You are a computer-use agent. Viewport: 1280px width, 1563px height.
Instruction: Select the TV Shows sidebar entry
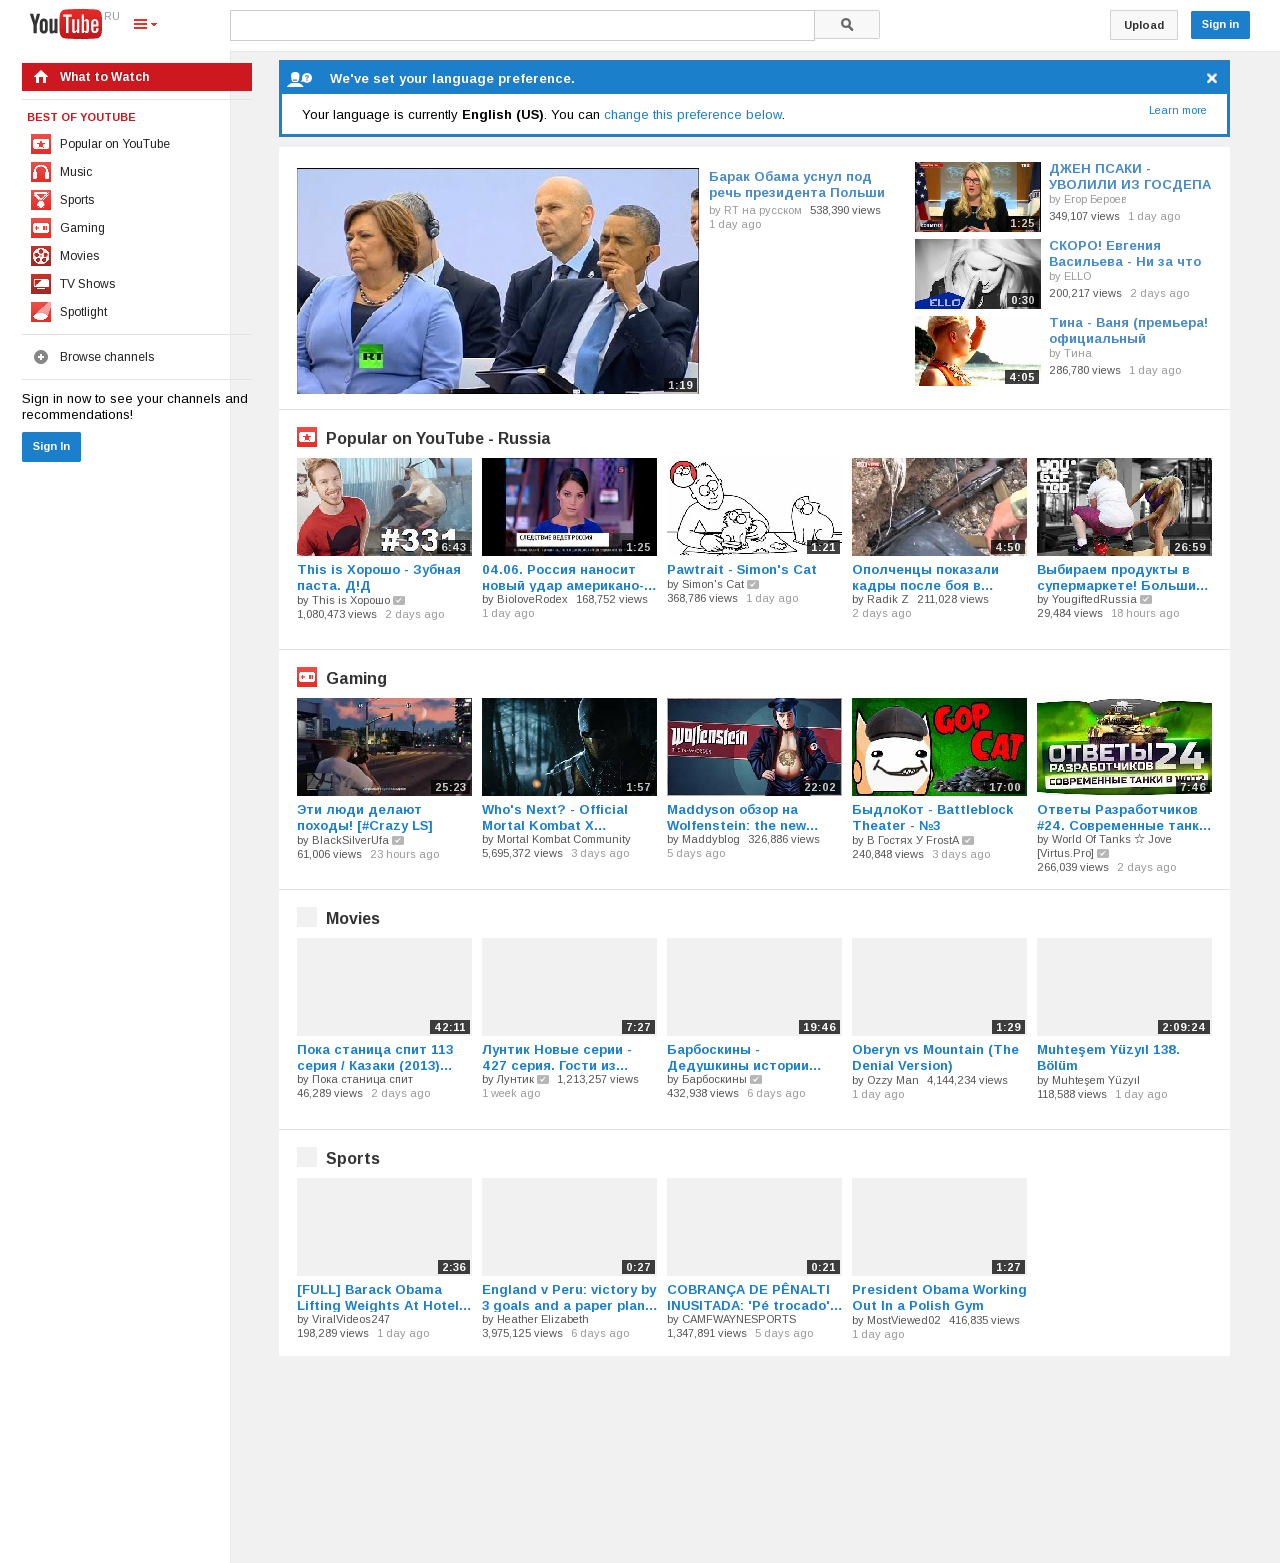click(x=137, y=284)
